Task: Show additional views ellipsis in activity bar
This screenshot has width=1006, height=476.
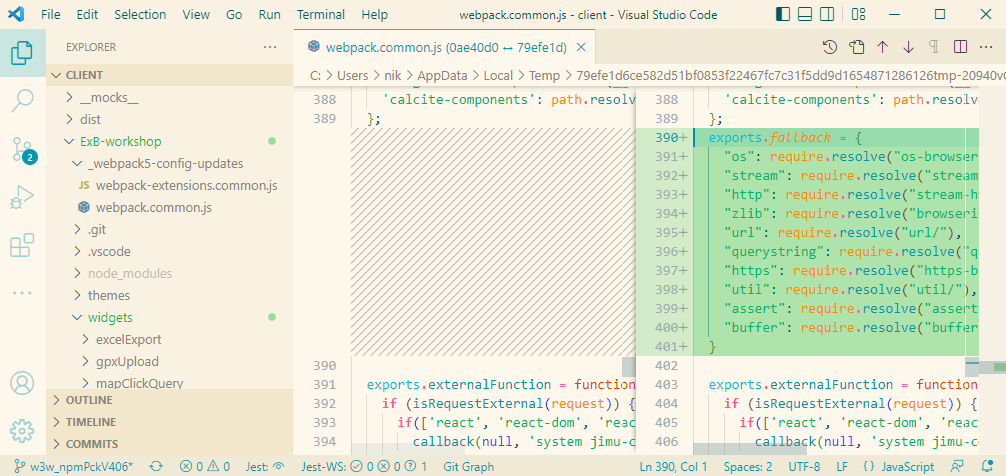Action: click(22, 293)
